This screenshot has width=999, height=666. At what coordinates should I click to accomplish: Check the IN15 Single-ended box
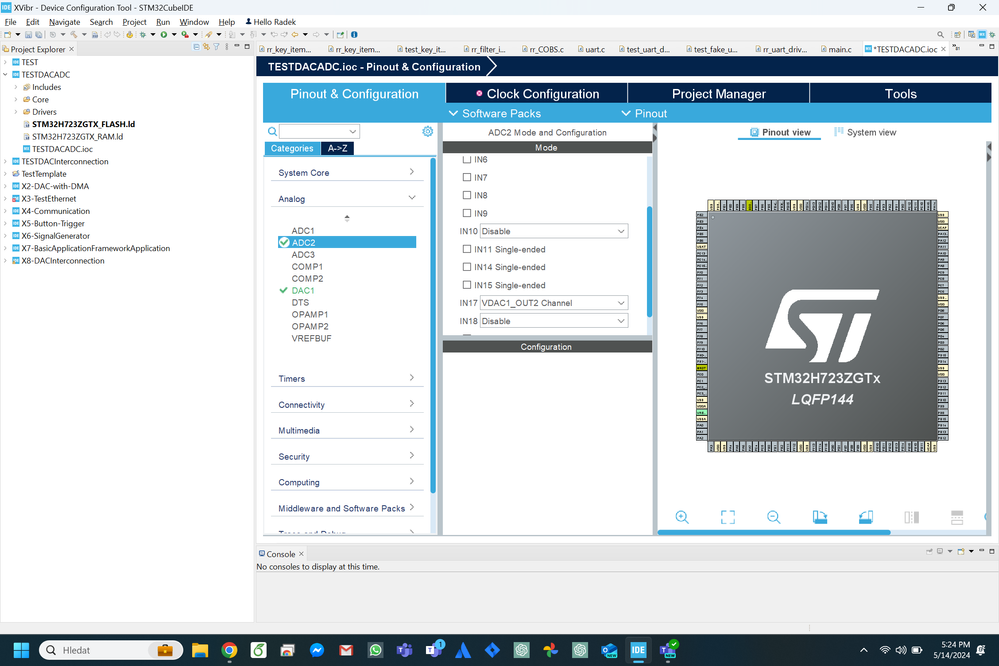click(467, 285)
